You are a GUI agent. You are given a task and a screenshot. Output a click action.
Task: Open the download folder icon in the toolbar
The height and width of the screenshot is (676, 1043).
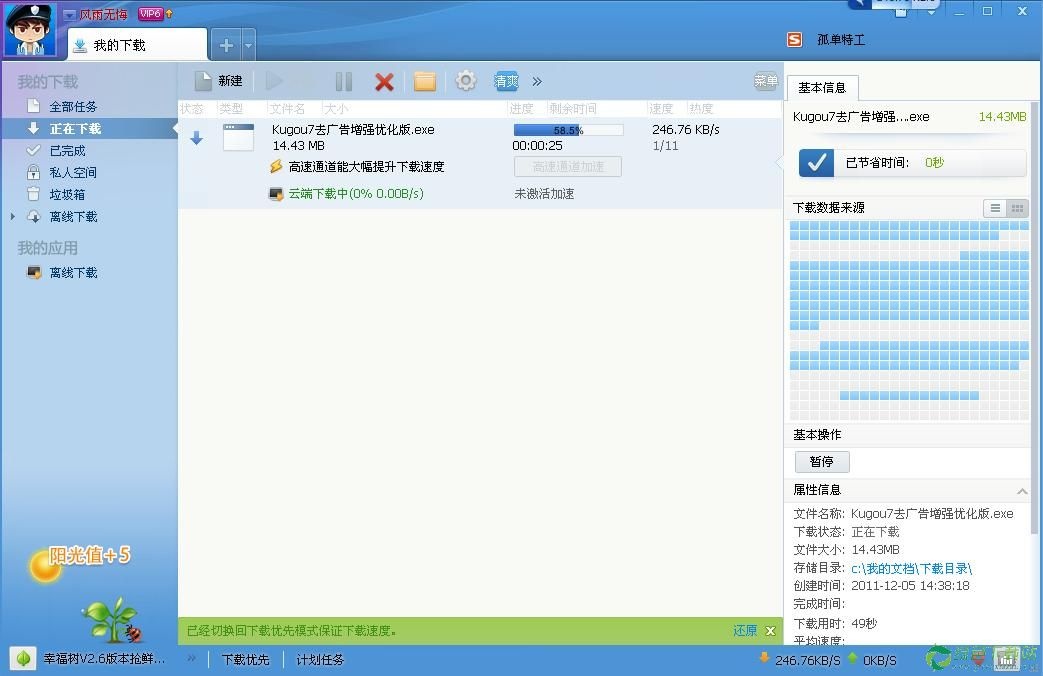pos(424,81)
